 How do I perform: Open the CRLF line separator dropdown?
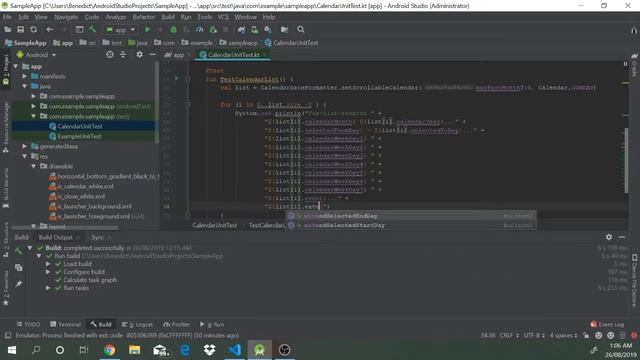click(509, 335)
